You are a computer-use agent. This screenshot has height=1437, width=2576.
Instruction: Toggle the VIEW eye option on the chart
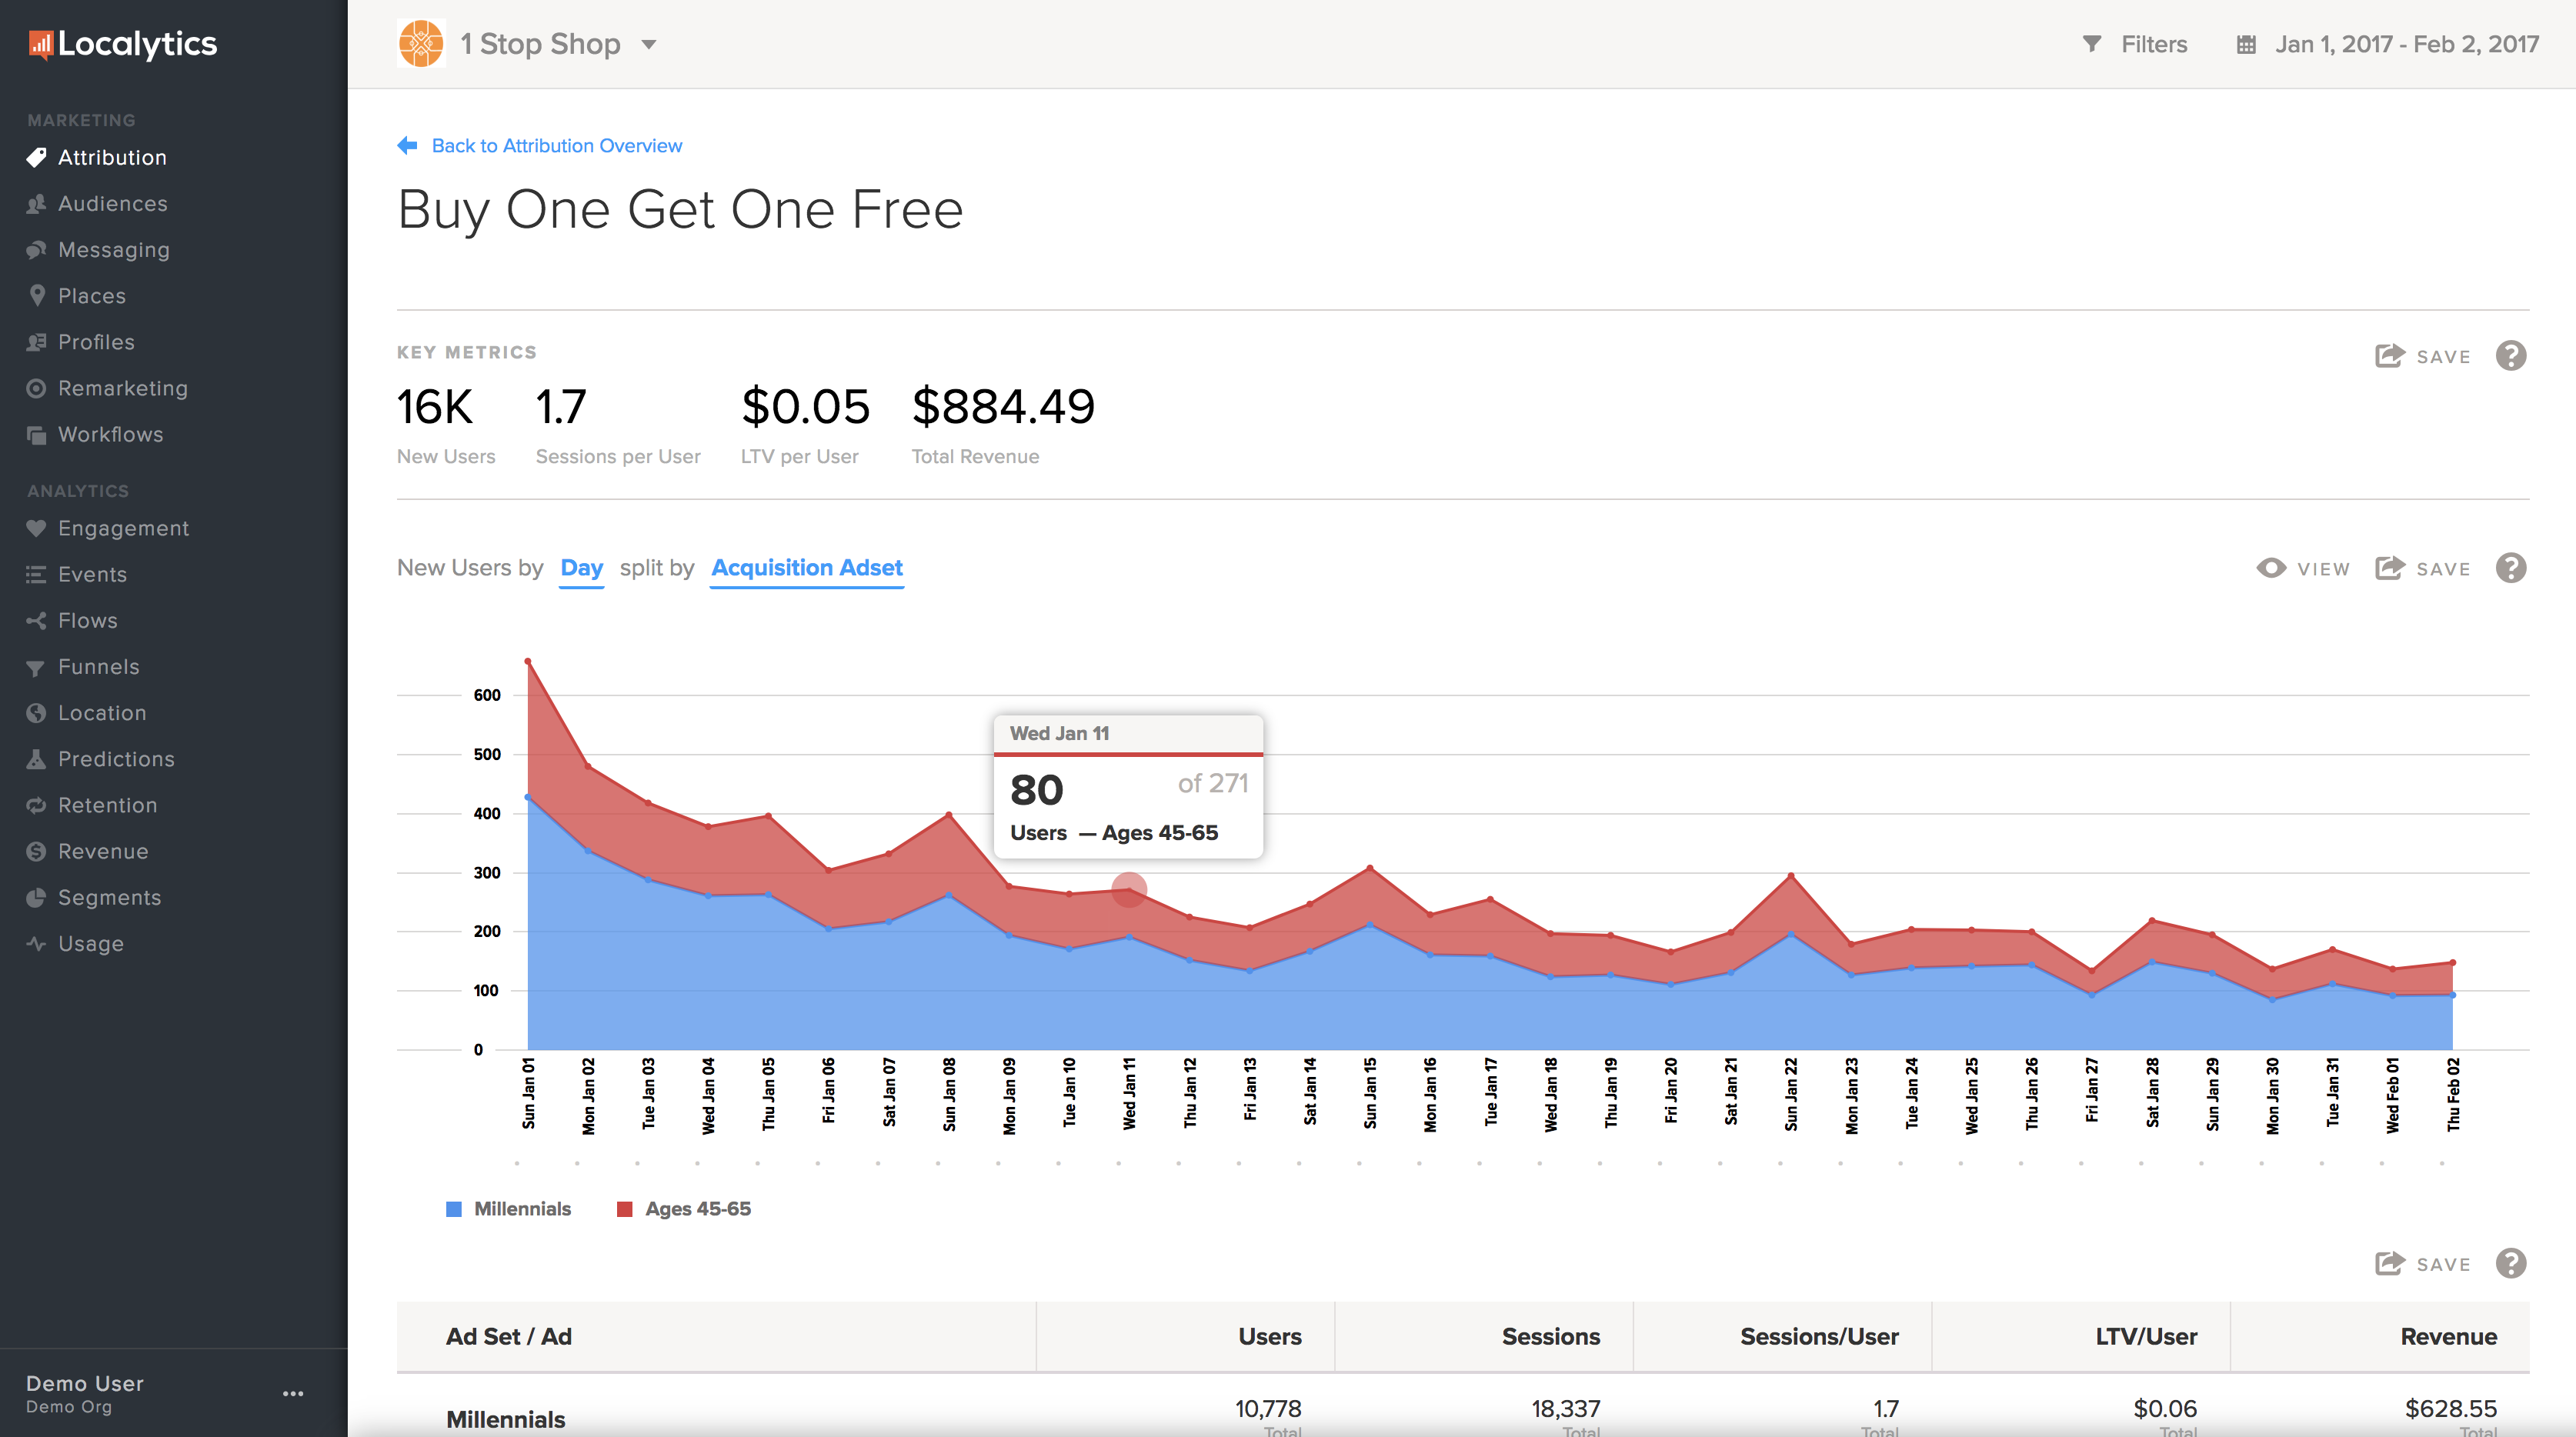[2301, 567]
